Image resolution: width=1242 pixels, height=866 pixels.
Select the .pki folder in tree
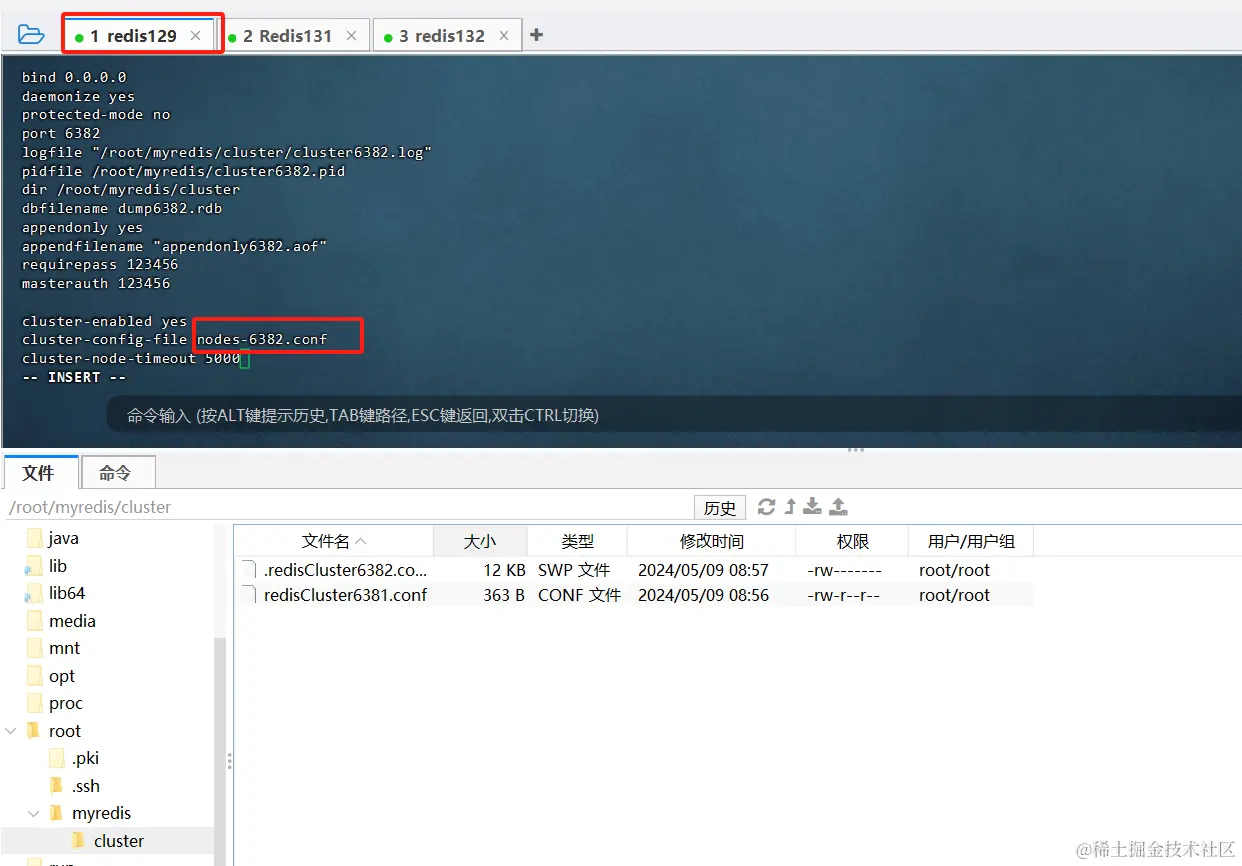click(85, 758)
